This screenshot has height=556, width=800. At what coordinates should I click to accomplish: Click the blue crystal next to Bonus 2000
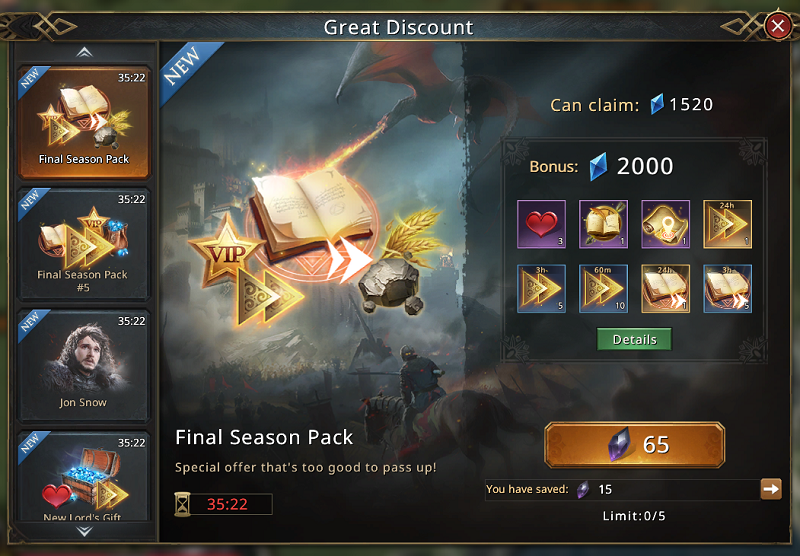[598, 166]
